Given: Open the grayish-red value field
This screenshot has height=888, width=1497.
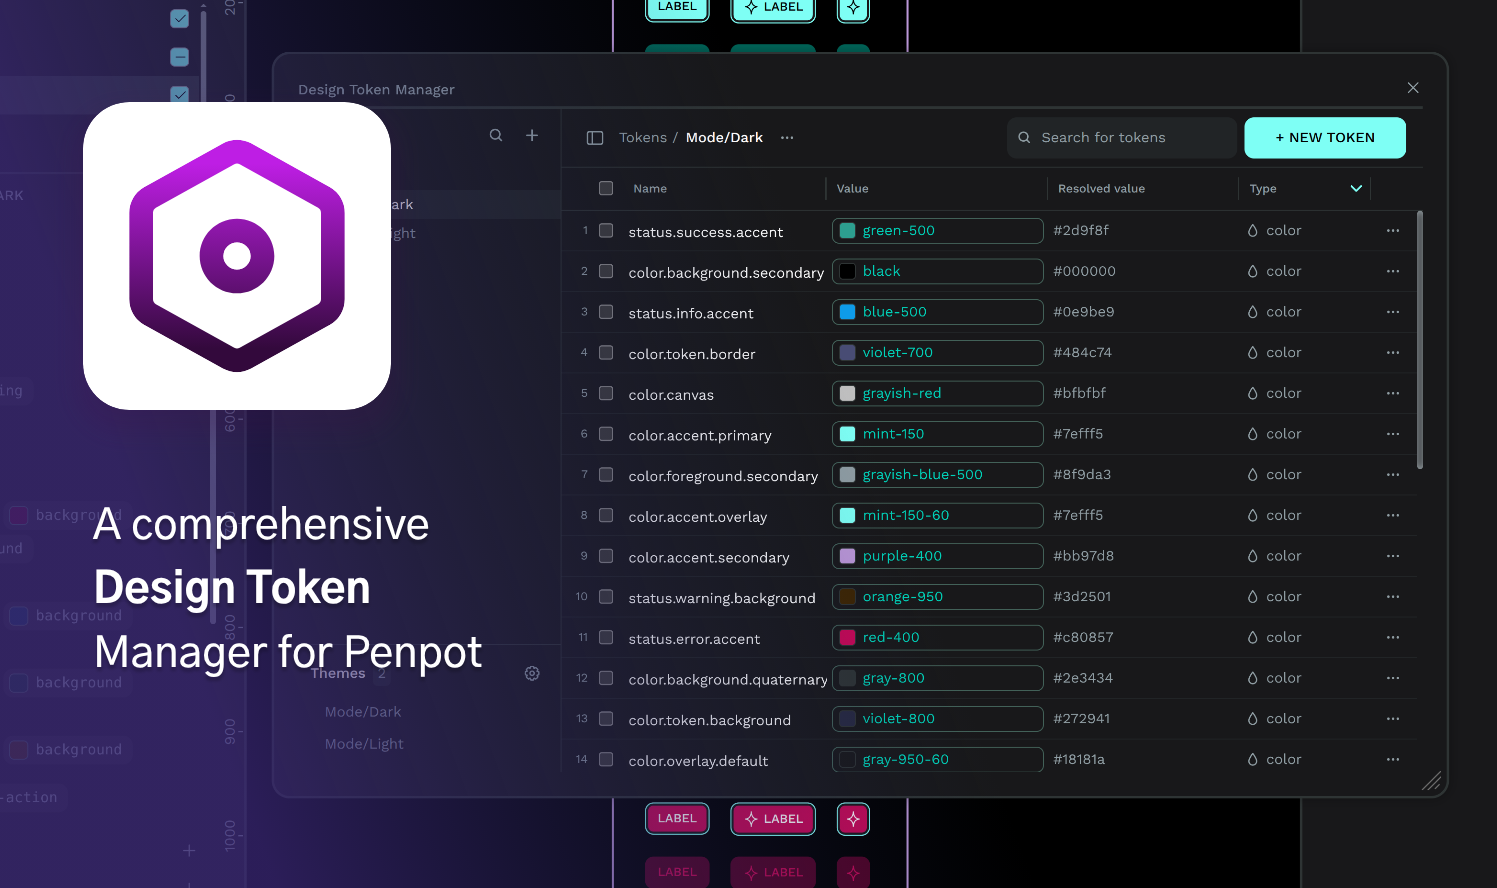Looking at the screenshot, I should coord(938,394).
